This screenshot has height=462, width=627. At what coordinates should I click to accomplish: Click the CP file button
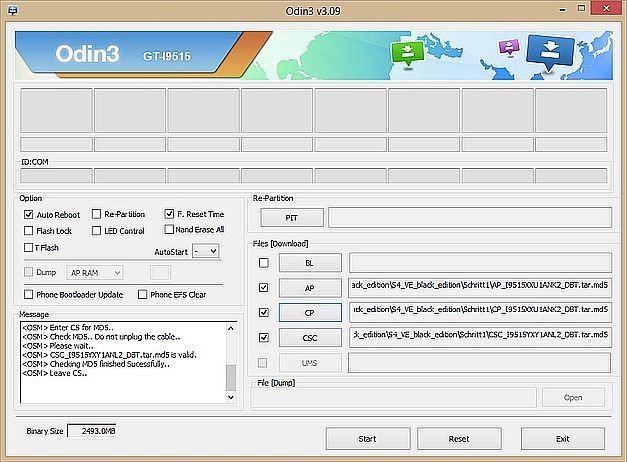tap(310, 312)
